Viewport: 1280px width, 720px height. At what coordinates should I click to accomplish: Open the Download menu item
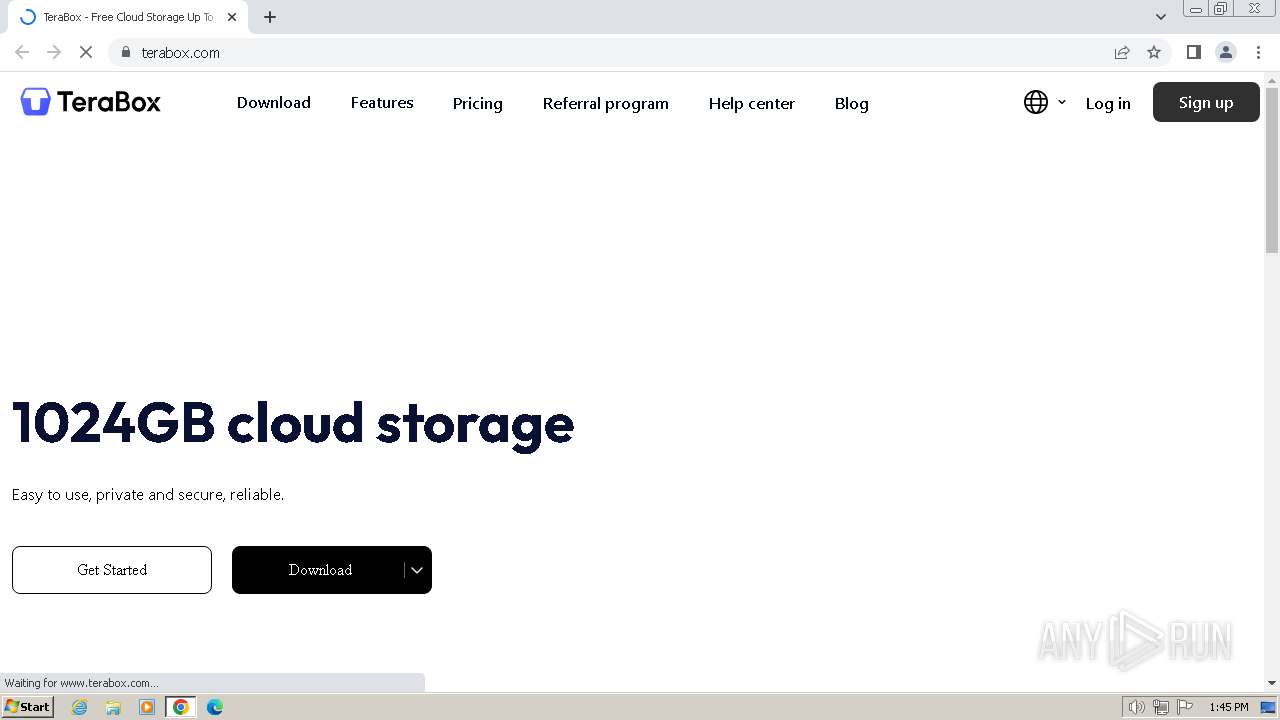[274, 103]
